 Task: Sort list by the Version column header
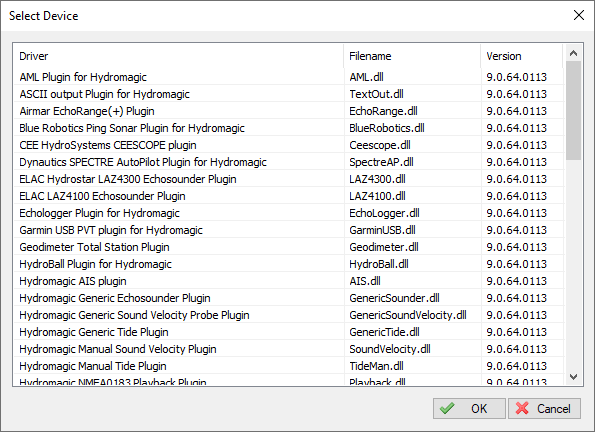tap(522, 56)
